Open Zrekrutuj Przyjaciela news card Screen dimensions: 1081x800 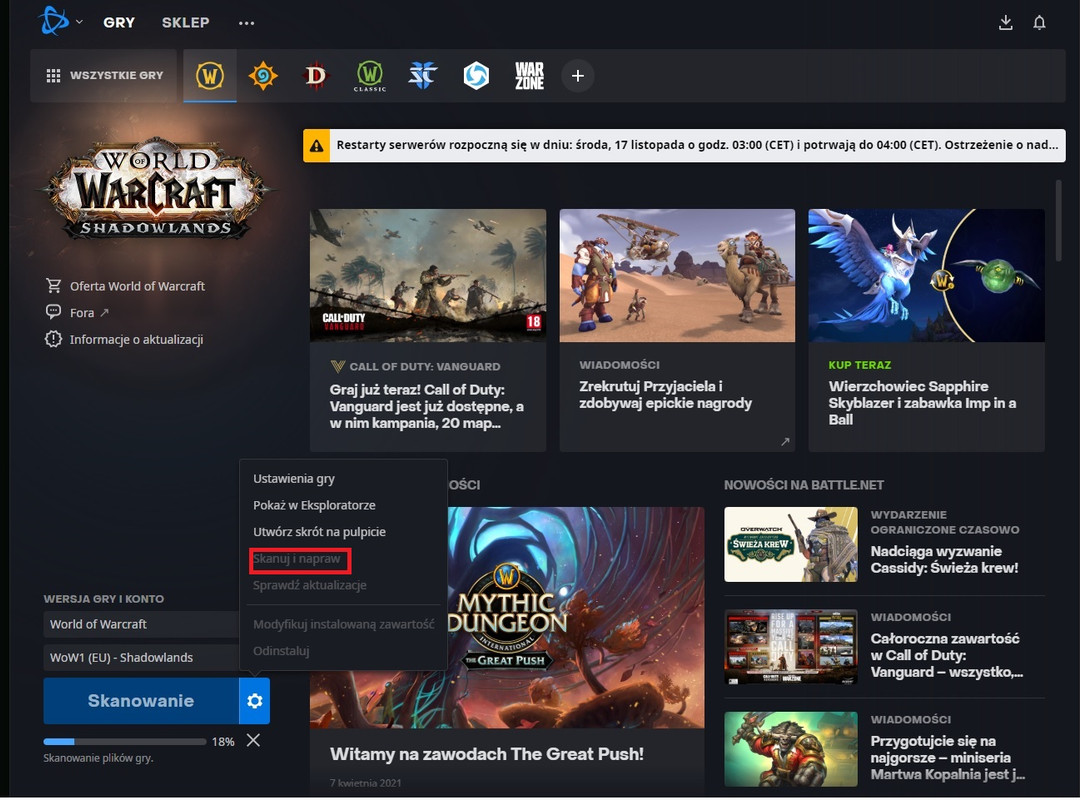point(677,330)
